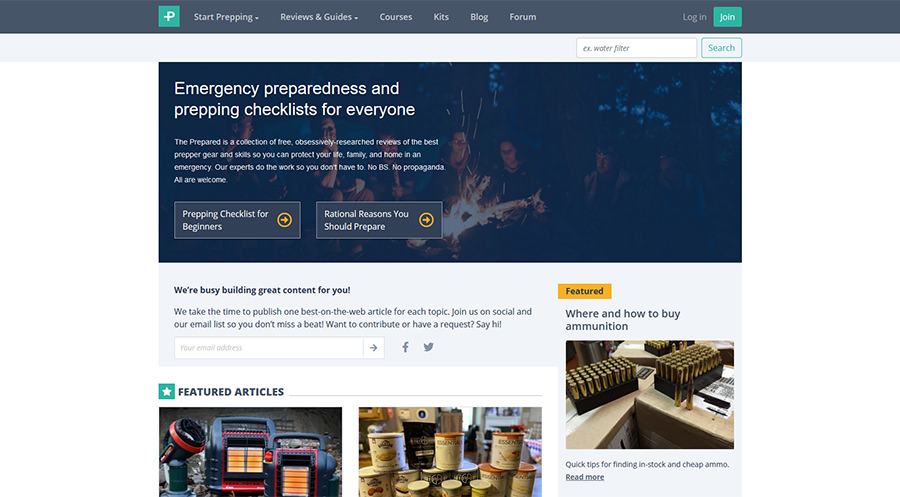Open the Twitter social icon

[428, 347]
